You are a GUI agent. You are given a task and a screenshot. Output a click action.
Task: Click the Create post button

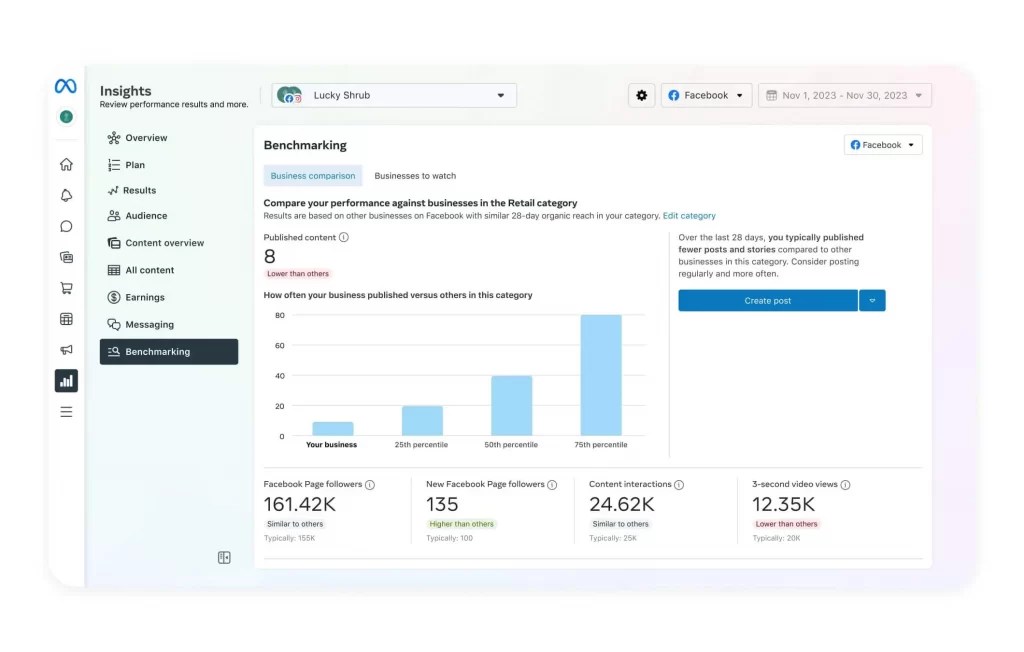pyautogui.click(x=767, y=300)
